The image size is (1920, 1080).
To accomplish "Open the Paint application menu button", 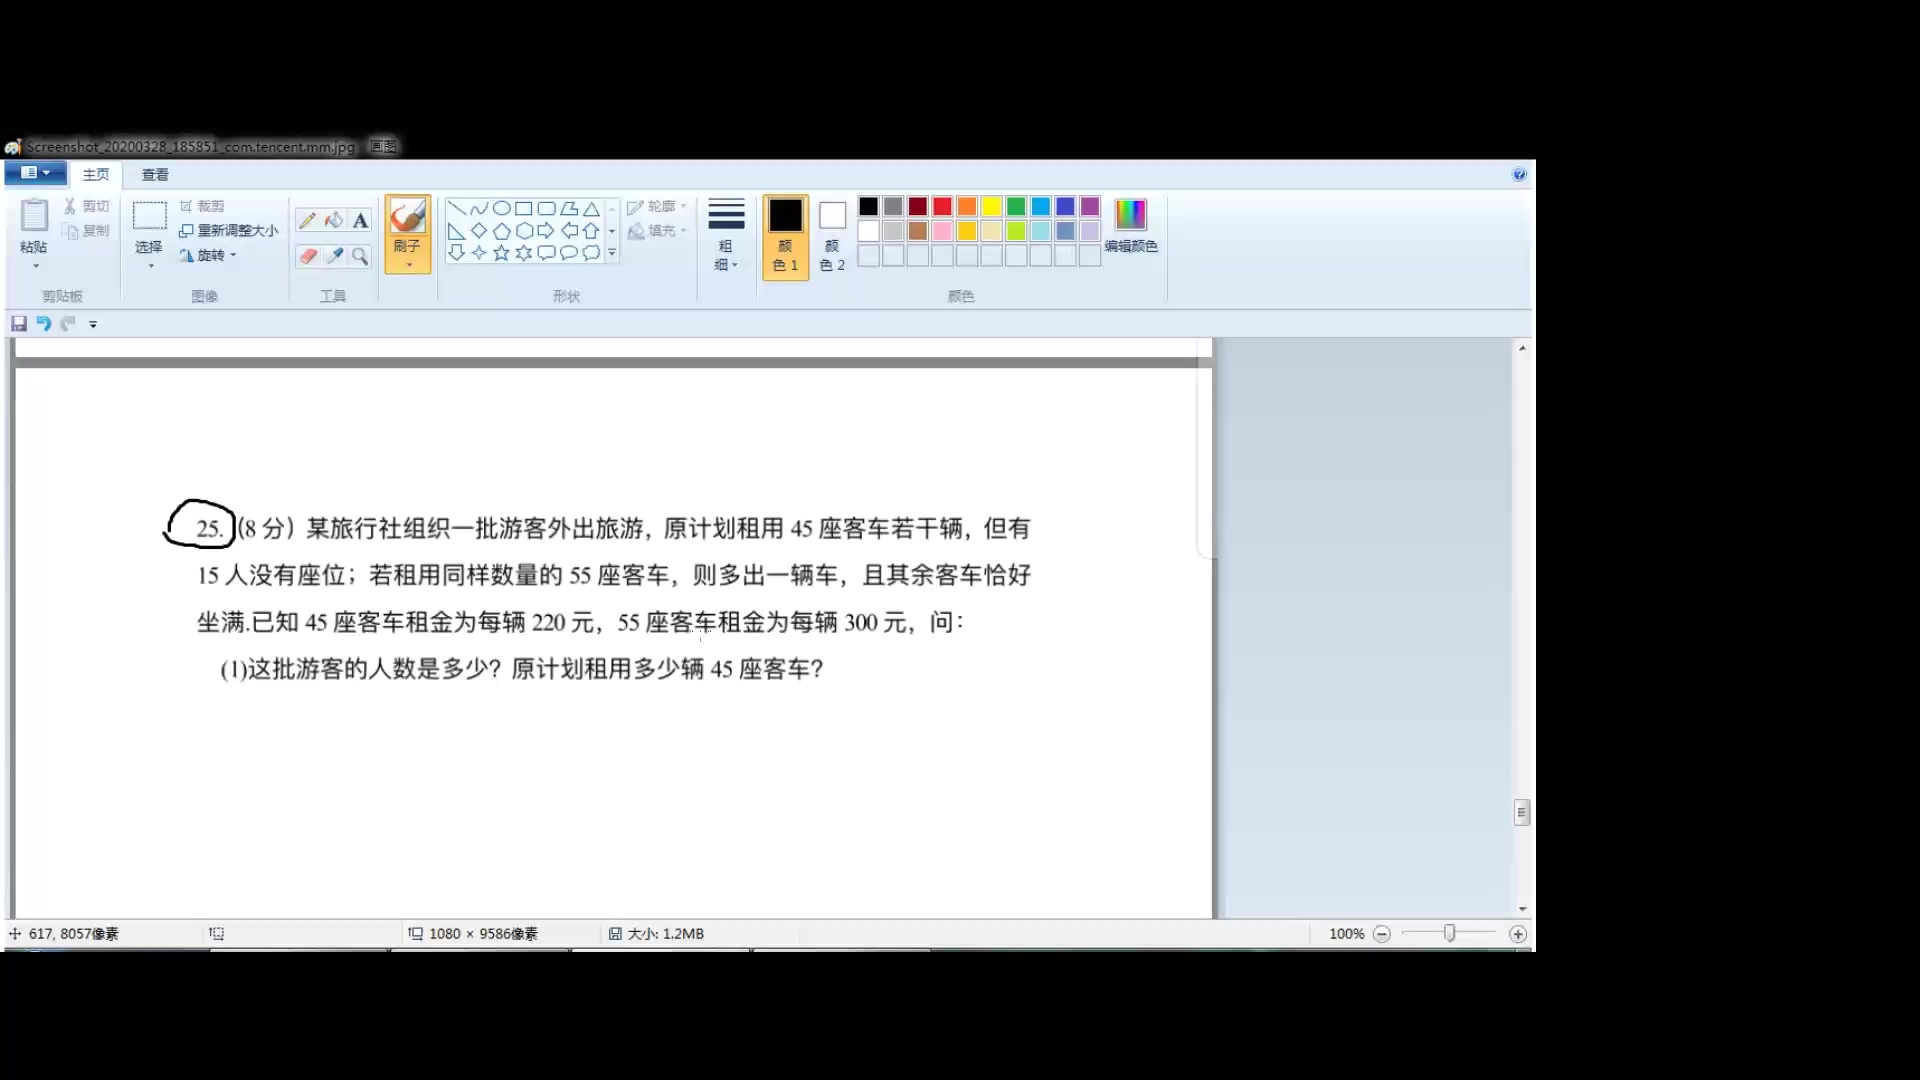I will pos(33,172).
